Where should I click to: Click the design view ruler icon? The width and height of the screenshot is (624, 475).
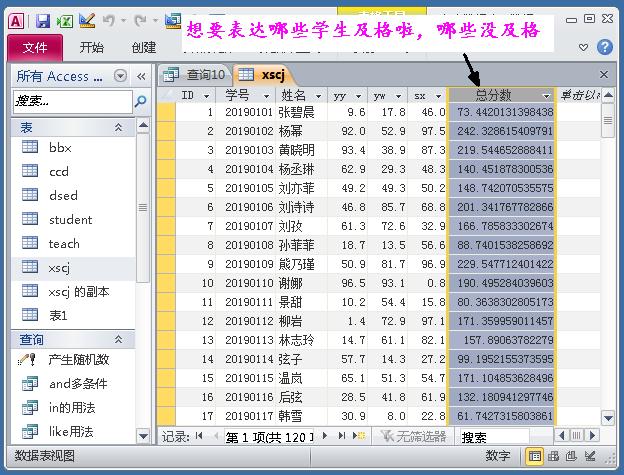point(87,20)
